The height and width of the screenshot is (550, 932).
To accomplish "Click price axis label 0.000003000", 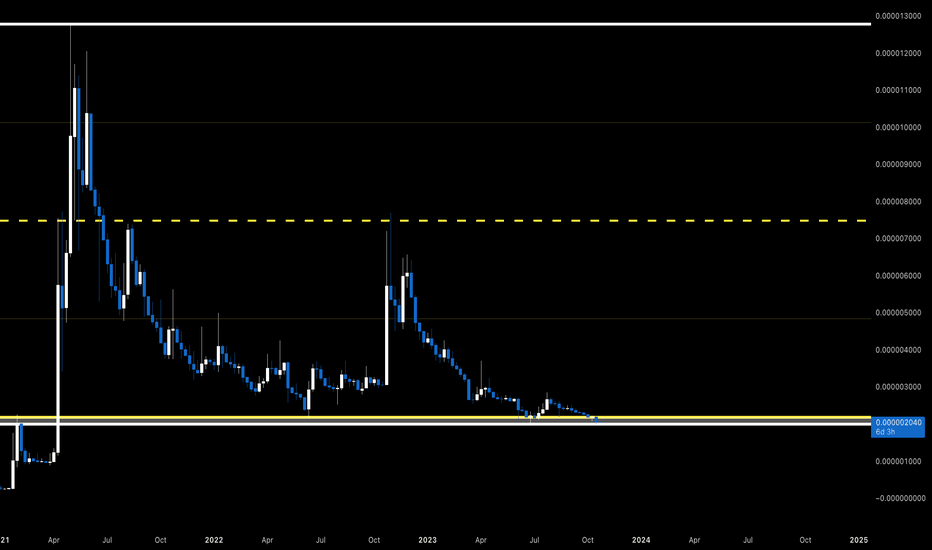I will point(898,387).
